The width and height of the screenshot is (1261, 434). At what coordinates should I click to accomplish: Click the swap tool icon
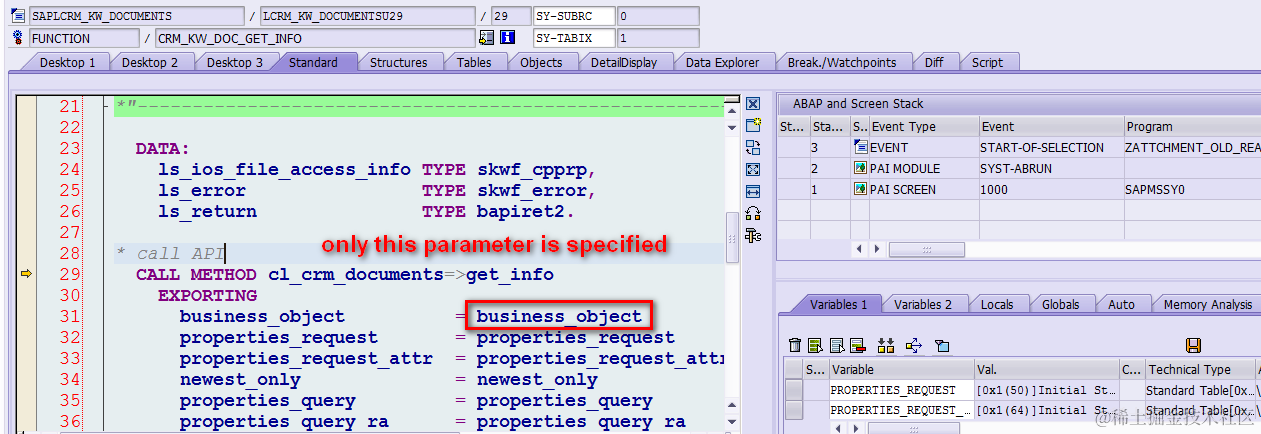pos(754,148)
